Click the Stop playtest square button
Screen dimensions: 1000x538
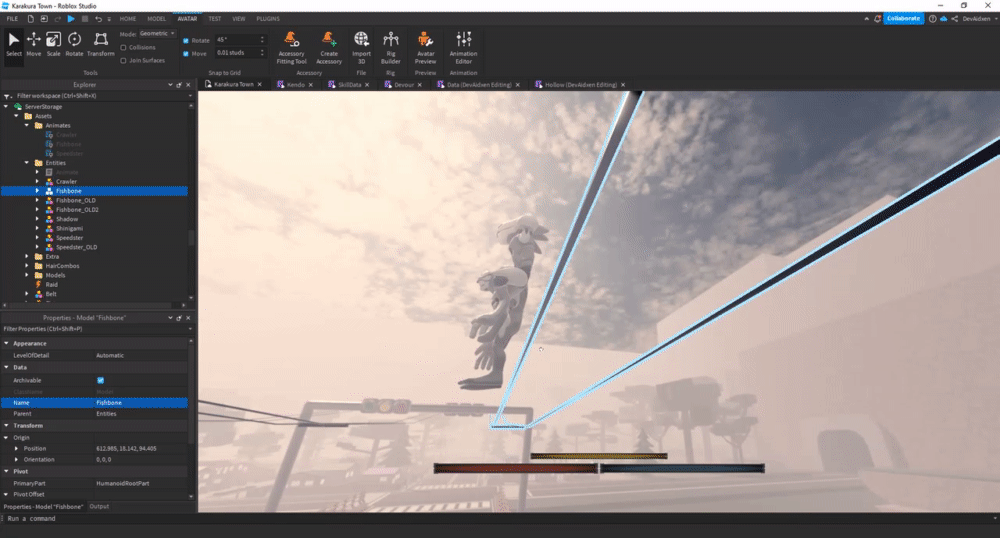[85, 19]
